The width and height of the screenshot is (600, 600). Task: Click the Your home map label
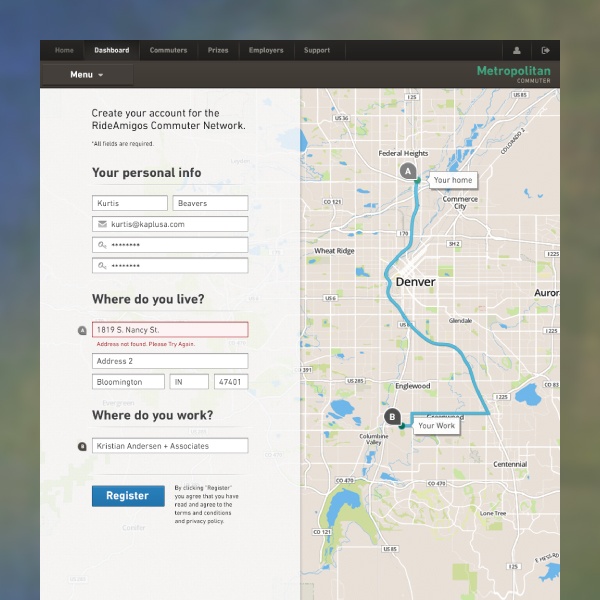[452, 181]
